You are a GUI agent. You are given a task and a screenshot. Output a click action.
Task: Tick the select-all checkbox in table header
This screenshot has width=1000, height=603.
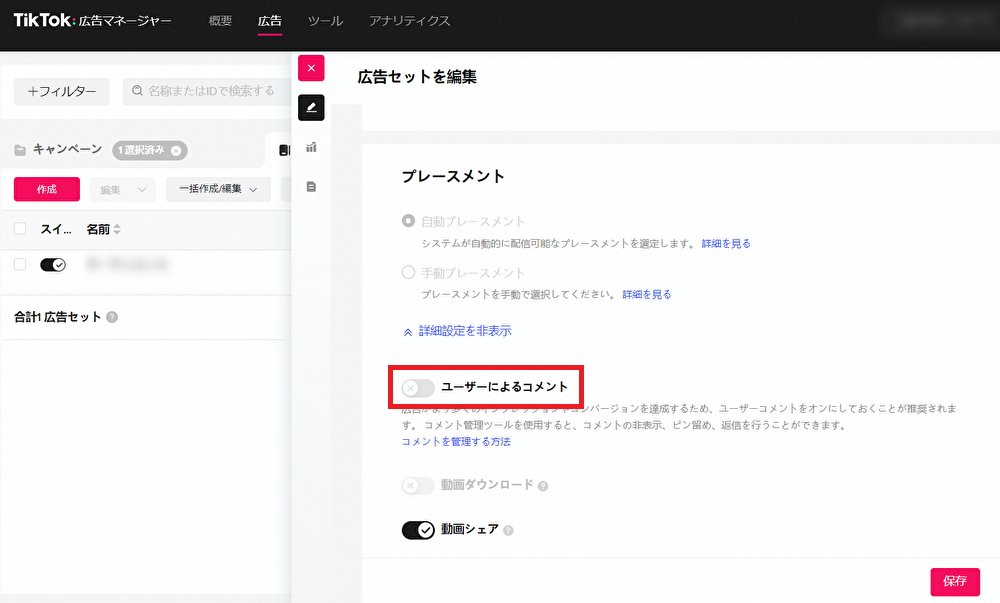pyautogui.click(x=20, y=229)
